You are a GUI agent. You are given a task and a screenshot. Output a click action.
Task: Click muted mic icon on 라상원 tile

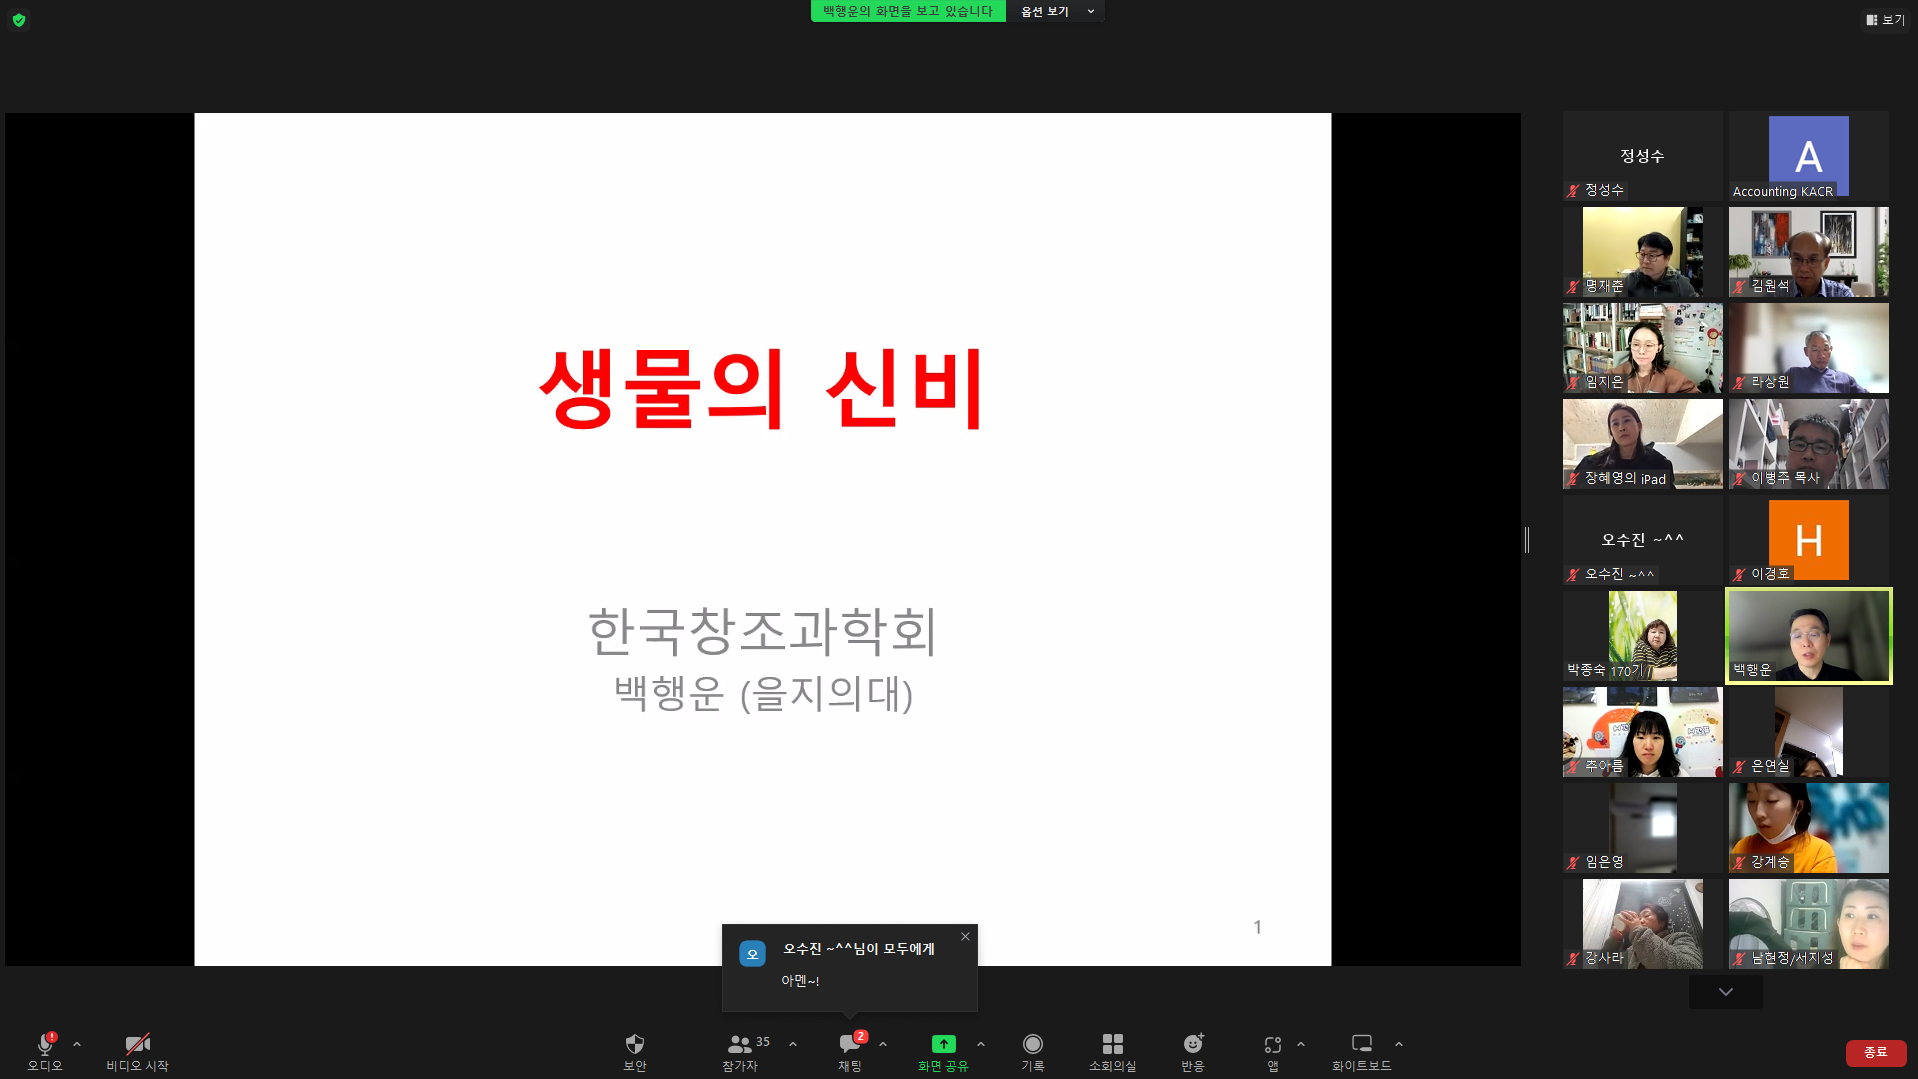[1740, 382]
